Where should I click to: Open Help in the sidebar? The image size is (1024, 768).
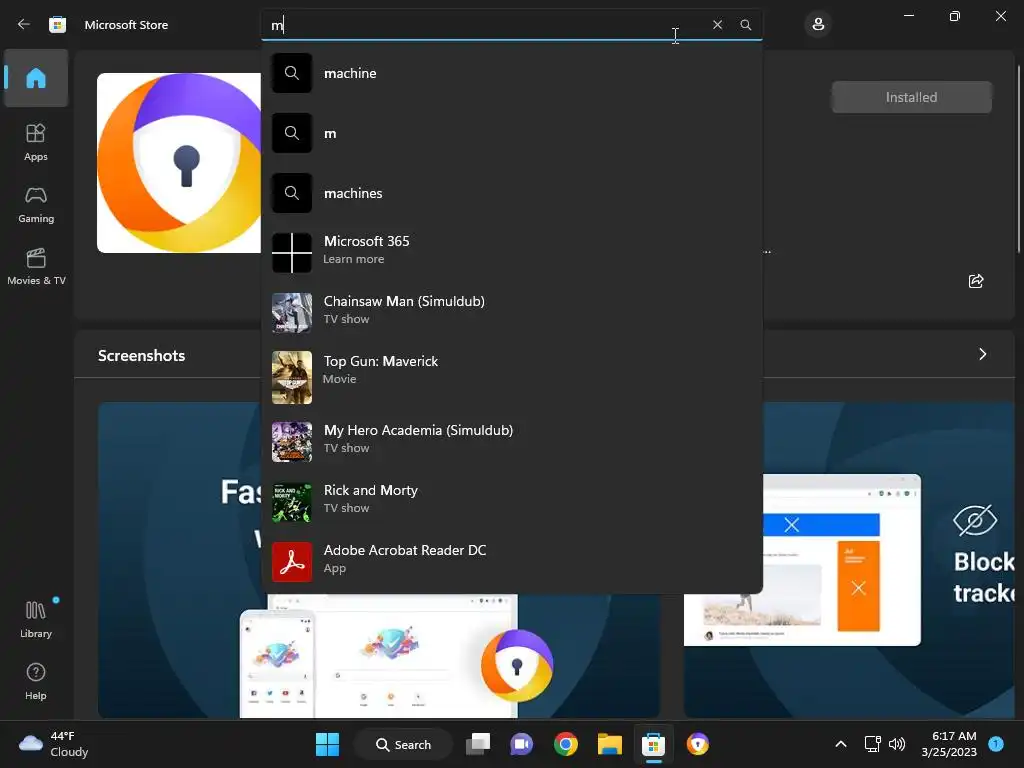pyautogui.click(x=36, y=681)
